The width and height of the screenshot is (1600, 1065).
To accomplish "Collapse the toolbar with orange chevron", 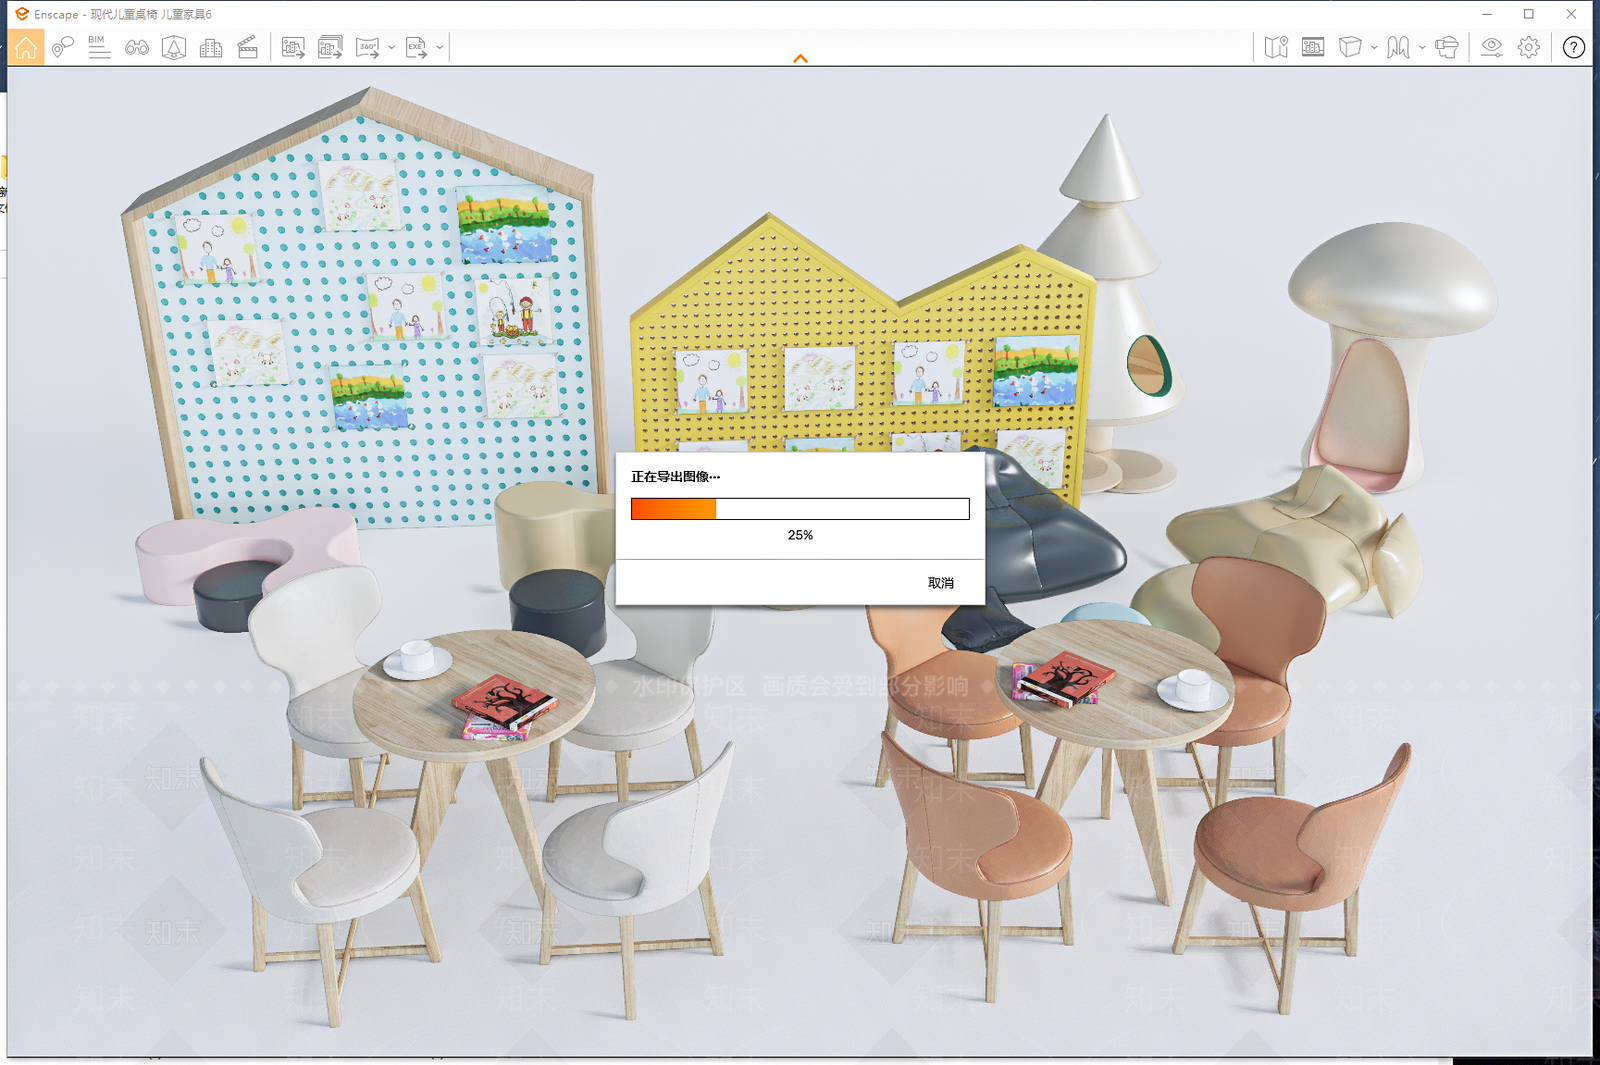I will pos(800,59).
